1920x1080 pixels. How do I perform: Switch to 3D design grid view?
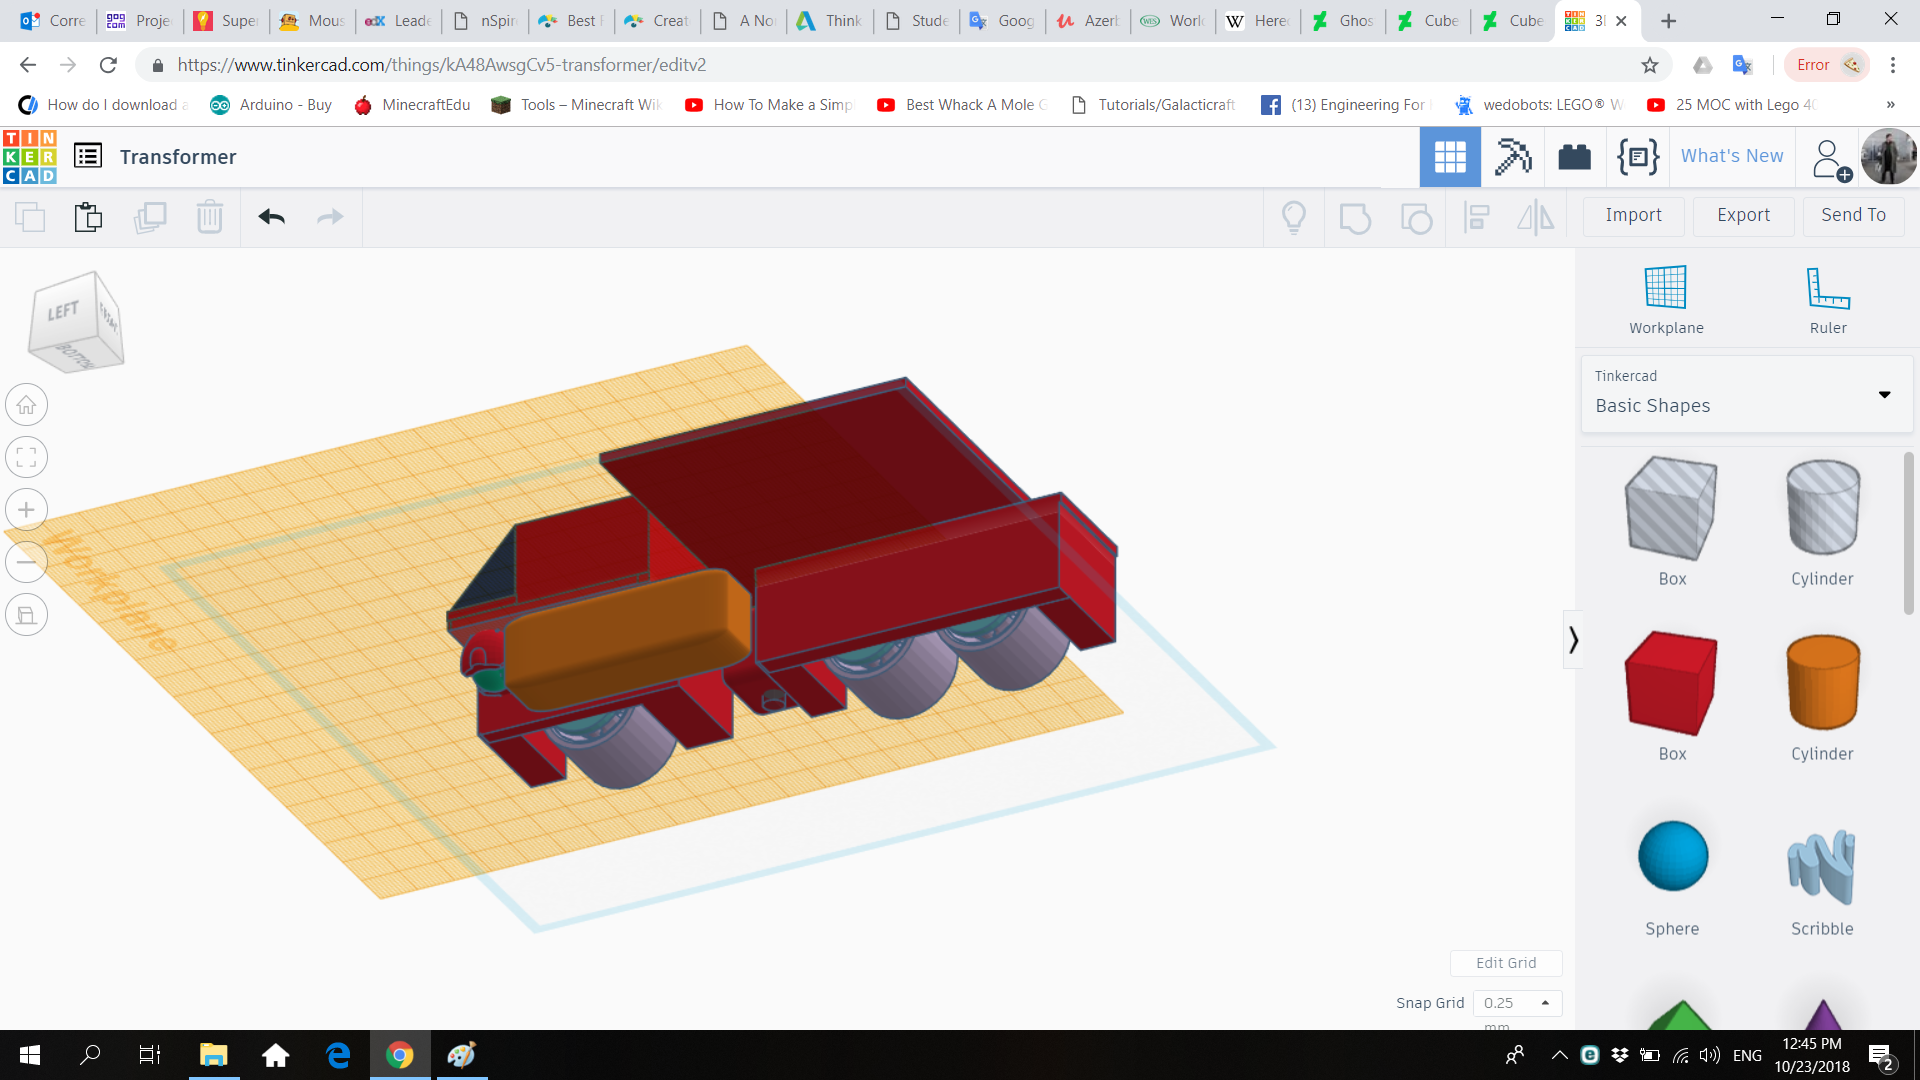(1449, 157)
